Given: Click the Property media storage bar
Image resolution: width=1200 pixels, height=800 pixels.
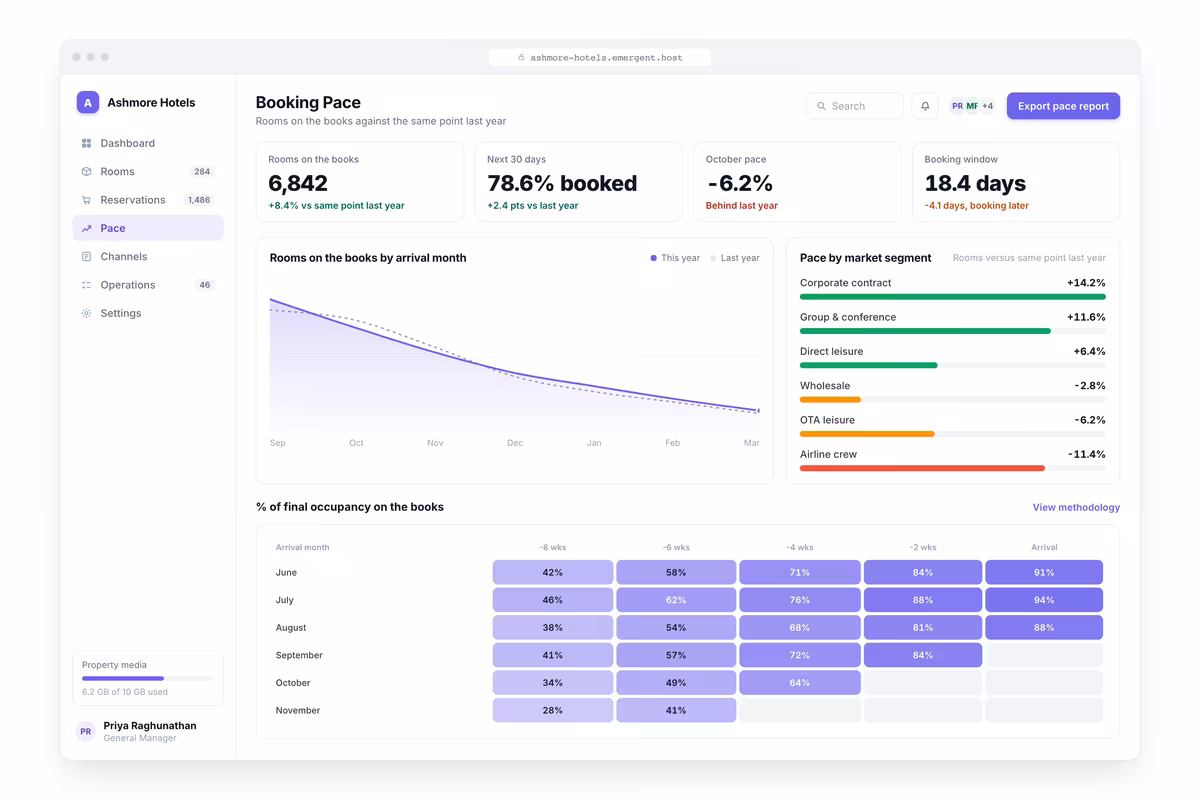Looking at the screenshot, I should point(148,678).
